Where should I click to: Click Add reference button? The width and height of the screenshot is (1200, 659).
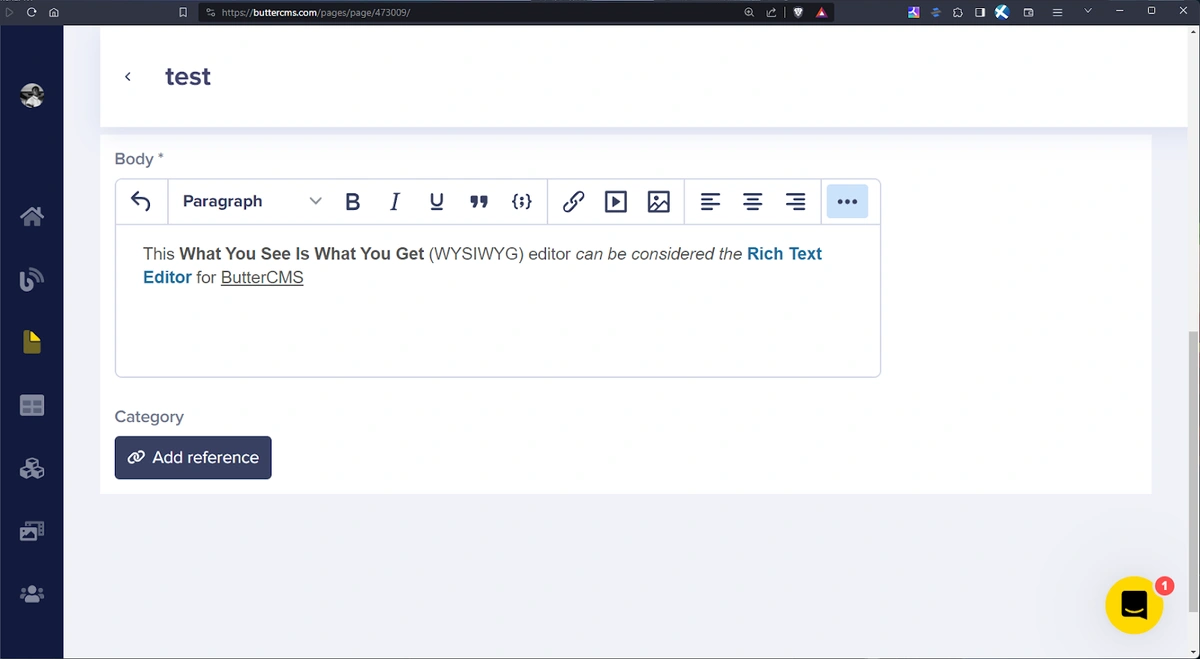click(193, 458)
